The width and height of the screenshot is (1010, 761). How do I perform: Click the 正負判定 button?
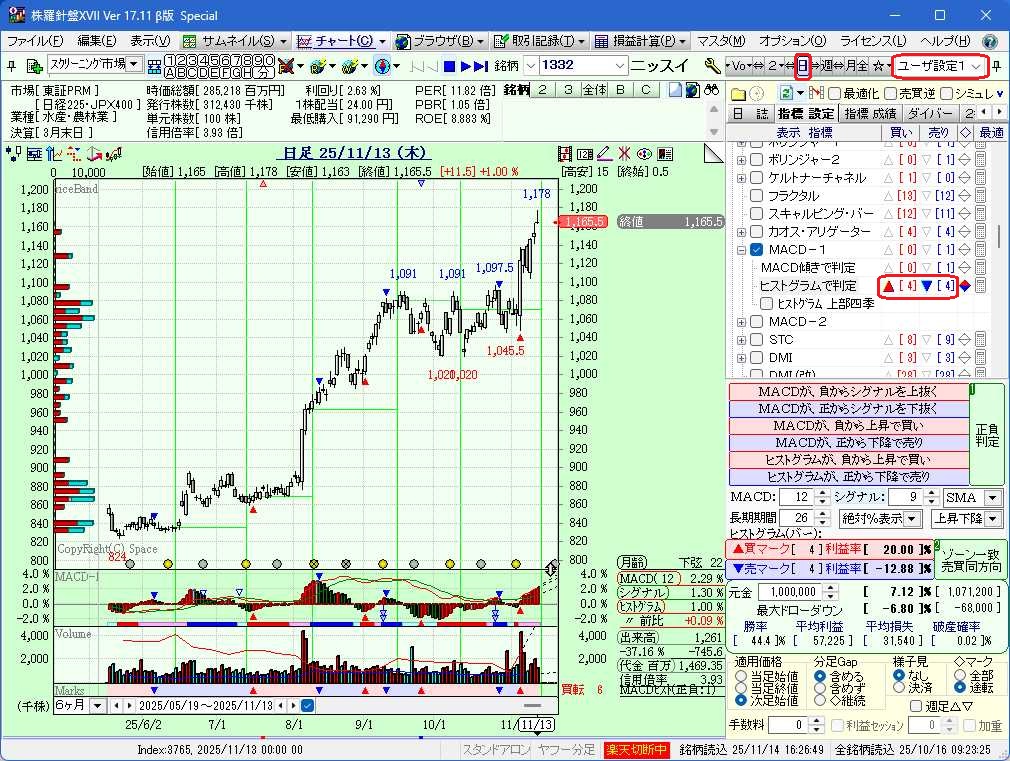986,434
